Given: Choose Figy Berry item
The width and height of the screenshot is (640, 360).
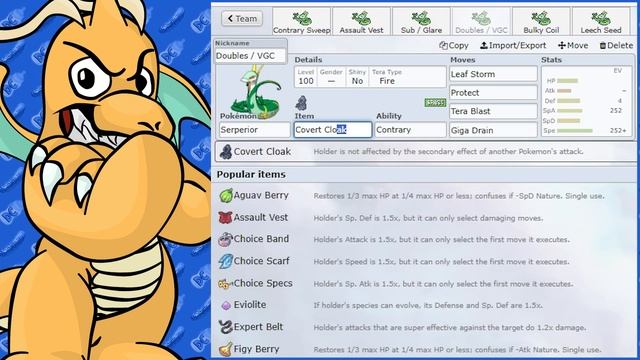Looking at the screenshot, I should click(x=426, y=349).
